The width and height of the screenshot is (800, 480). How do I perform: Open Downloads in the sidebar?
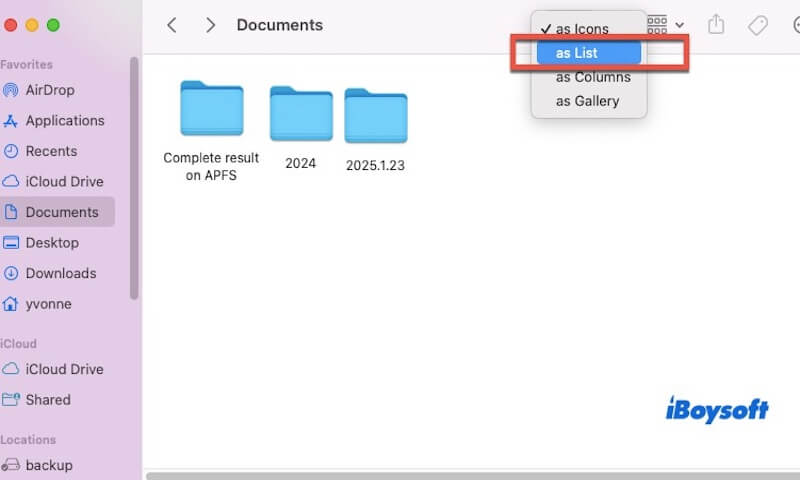[60, 273]
